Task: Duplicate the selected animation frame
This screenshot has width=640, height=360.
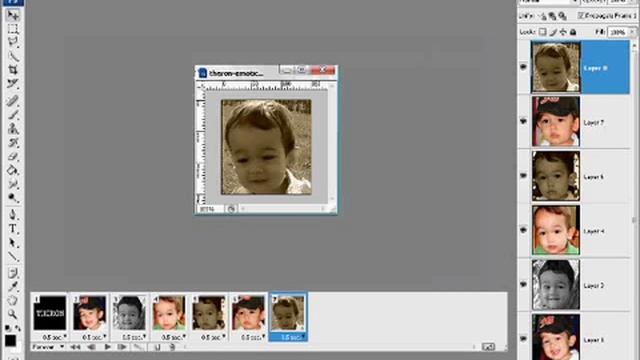Action: pos(157,347)
